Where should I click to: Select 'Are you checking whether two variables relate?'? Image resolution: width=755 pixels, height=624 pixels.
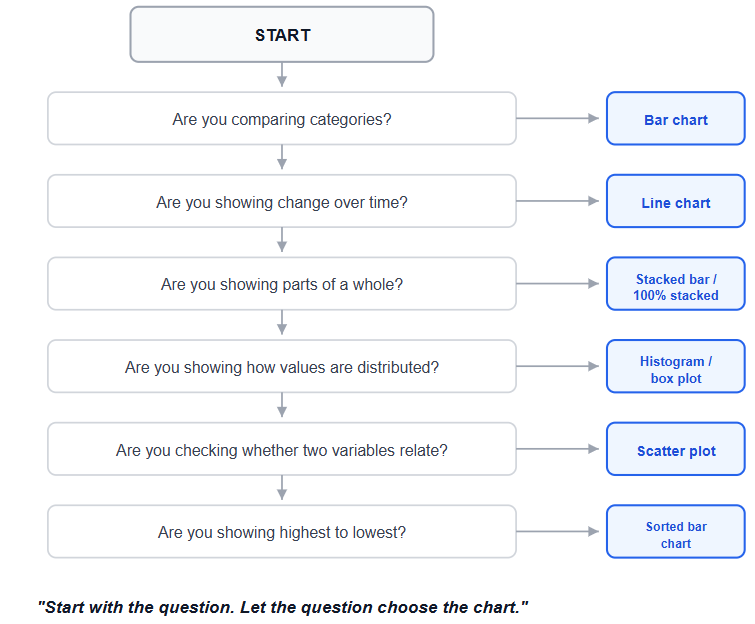pyautogui.click(x=282, y=449)
